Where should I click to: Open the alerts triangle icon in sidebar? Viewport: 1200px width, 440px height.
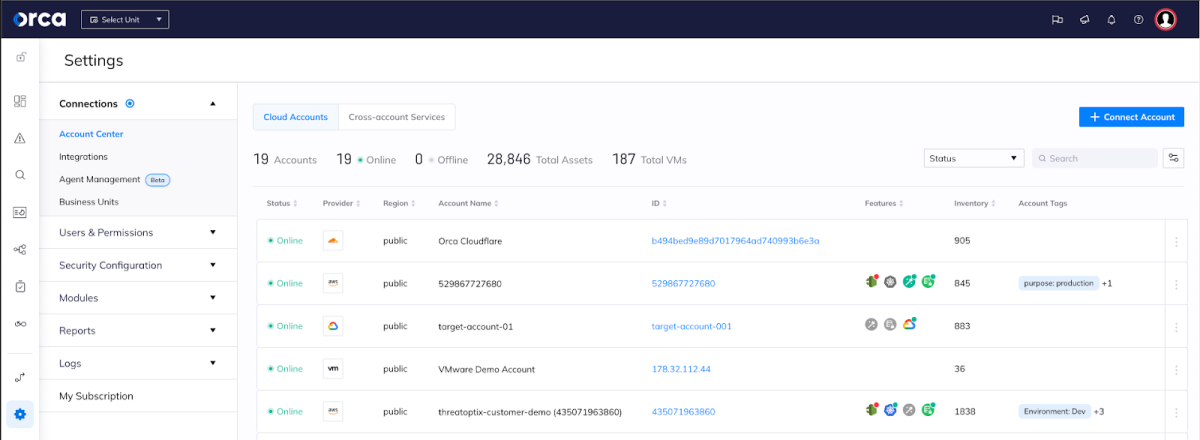point(20,138)
